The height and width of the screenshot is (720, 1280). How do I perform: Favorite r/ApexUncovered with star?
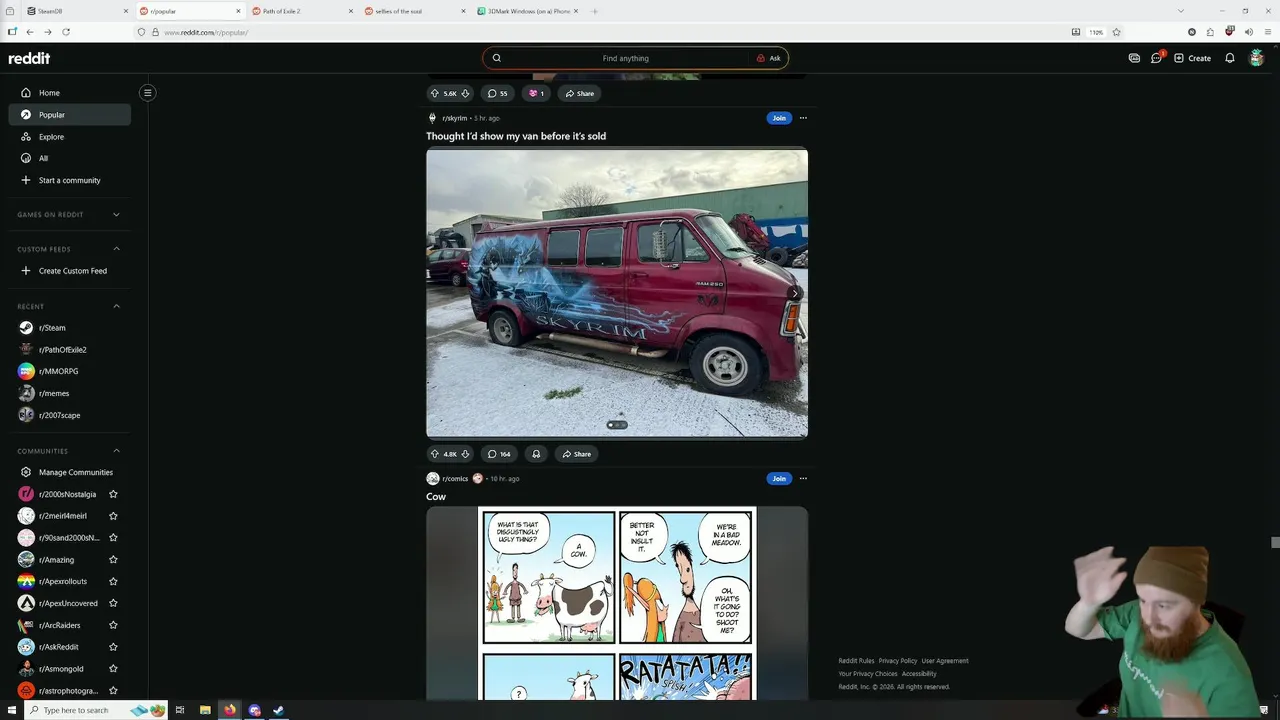pyautogui.click(x=113, y=603)
